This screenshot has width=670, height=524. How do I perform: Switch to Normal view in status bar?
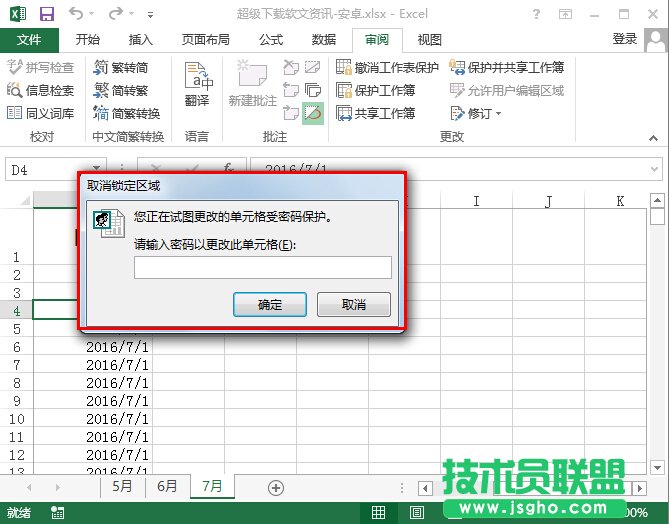[379, 513]
